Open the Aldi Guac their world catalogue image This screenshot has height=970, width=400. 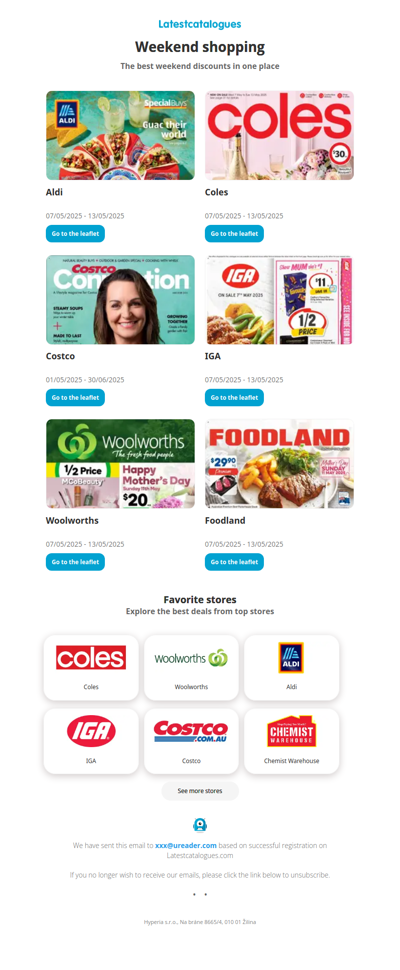click(x=120, y=135)
